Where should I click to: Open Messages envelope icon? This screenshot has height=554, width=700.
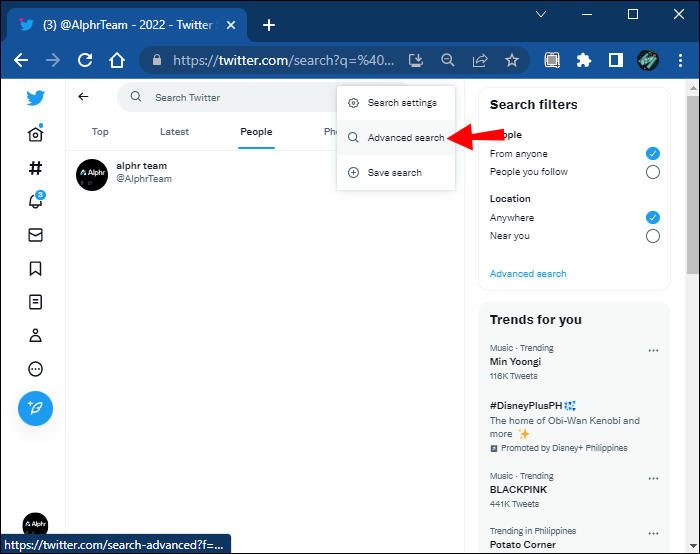click(35, 235)
